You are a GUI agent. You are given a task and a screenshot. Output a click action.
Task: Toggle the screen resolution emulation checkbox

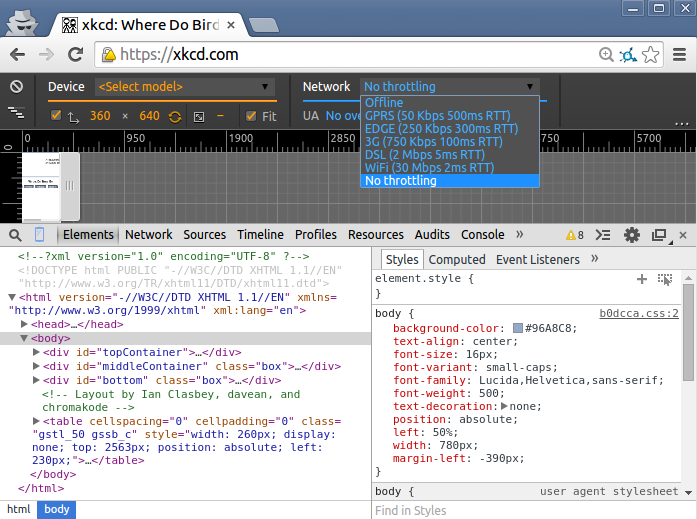[56, 116]
